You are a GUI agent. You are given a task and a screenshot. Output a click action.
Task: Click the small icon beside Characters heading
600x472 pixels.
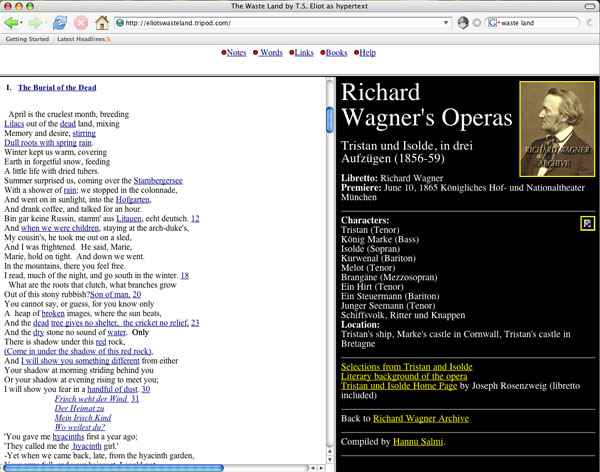[x=587, y=223]
